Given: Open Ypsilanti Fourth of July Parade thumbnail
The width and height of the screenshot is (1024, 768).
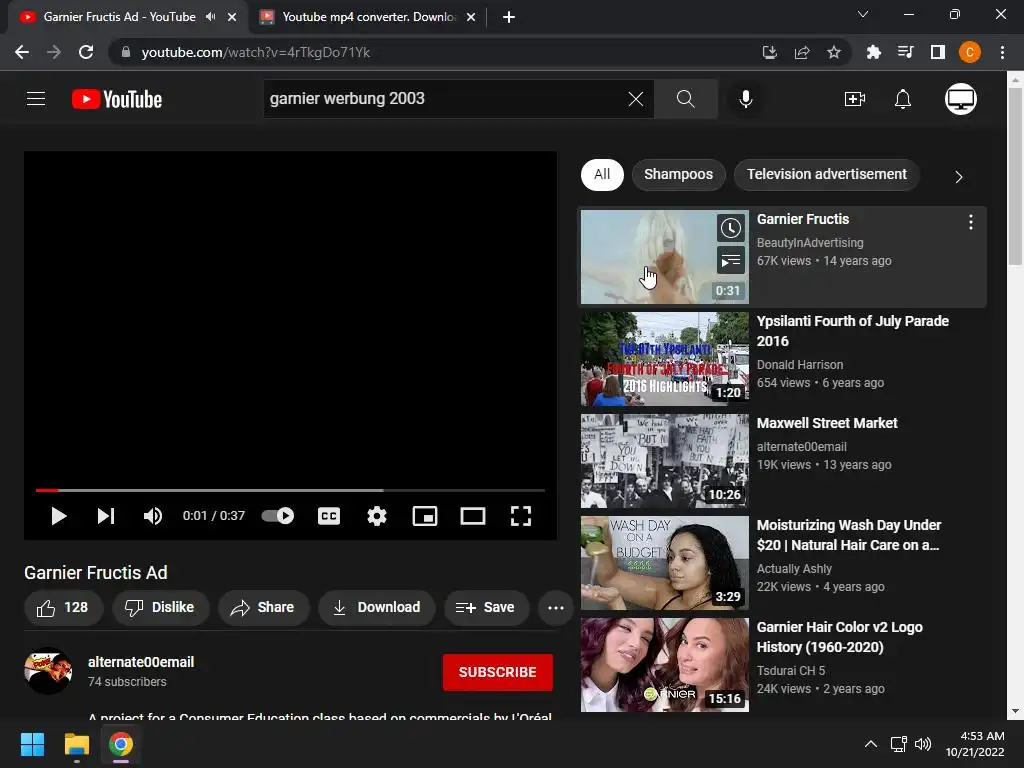Looking at the screenshot, I should [665, 359].
